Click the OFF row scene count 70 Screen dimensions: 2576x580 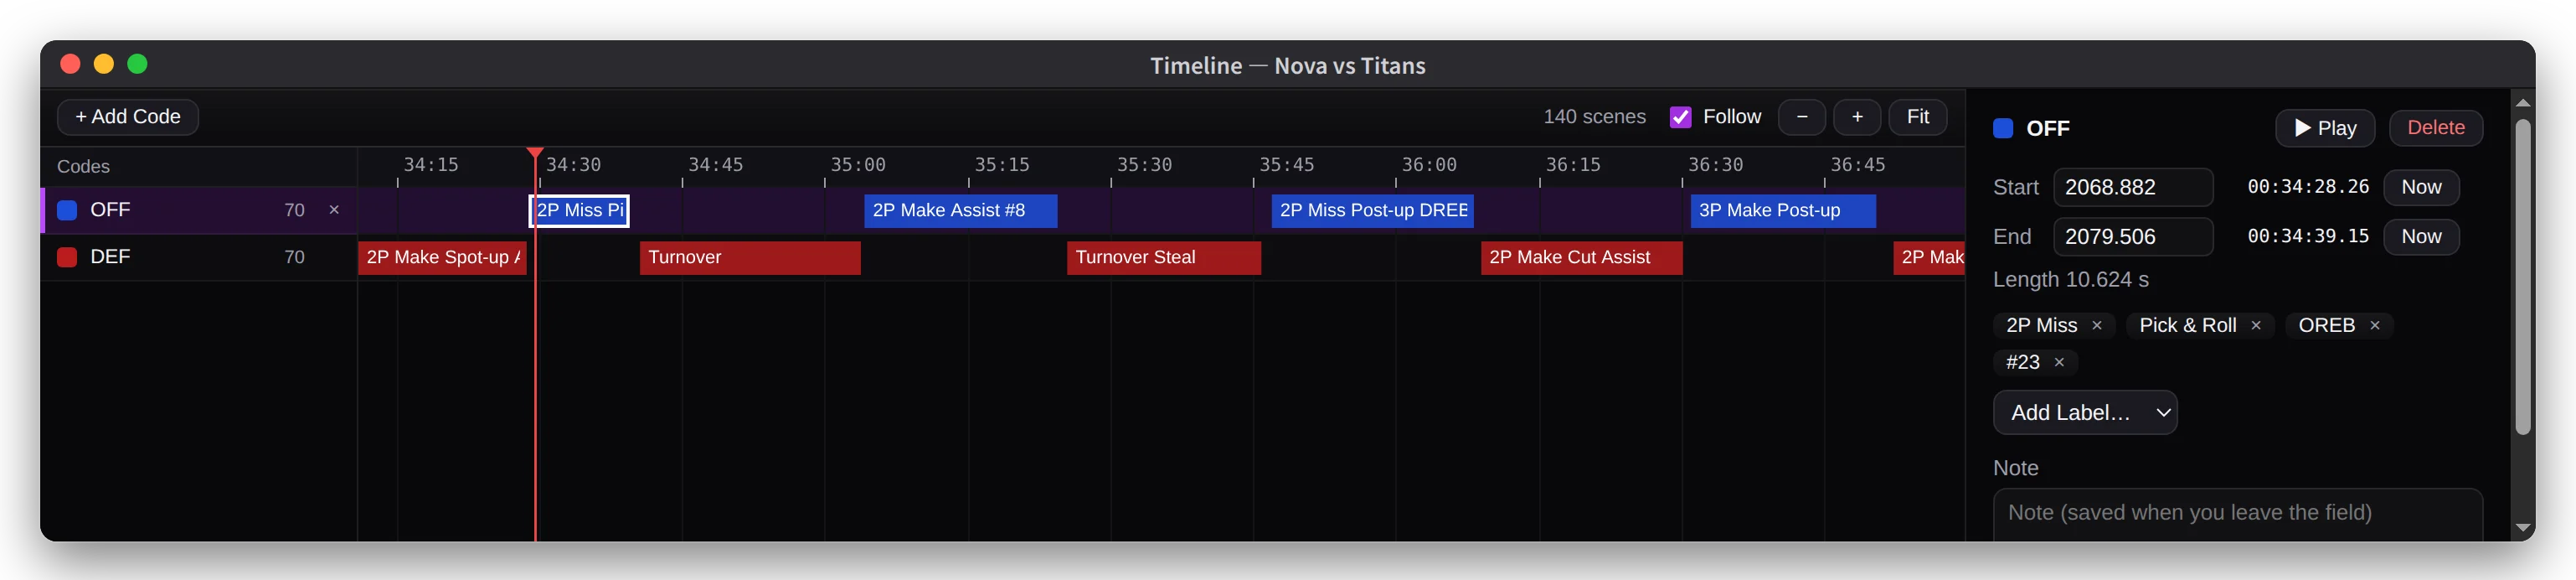294,210
